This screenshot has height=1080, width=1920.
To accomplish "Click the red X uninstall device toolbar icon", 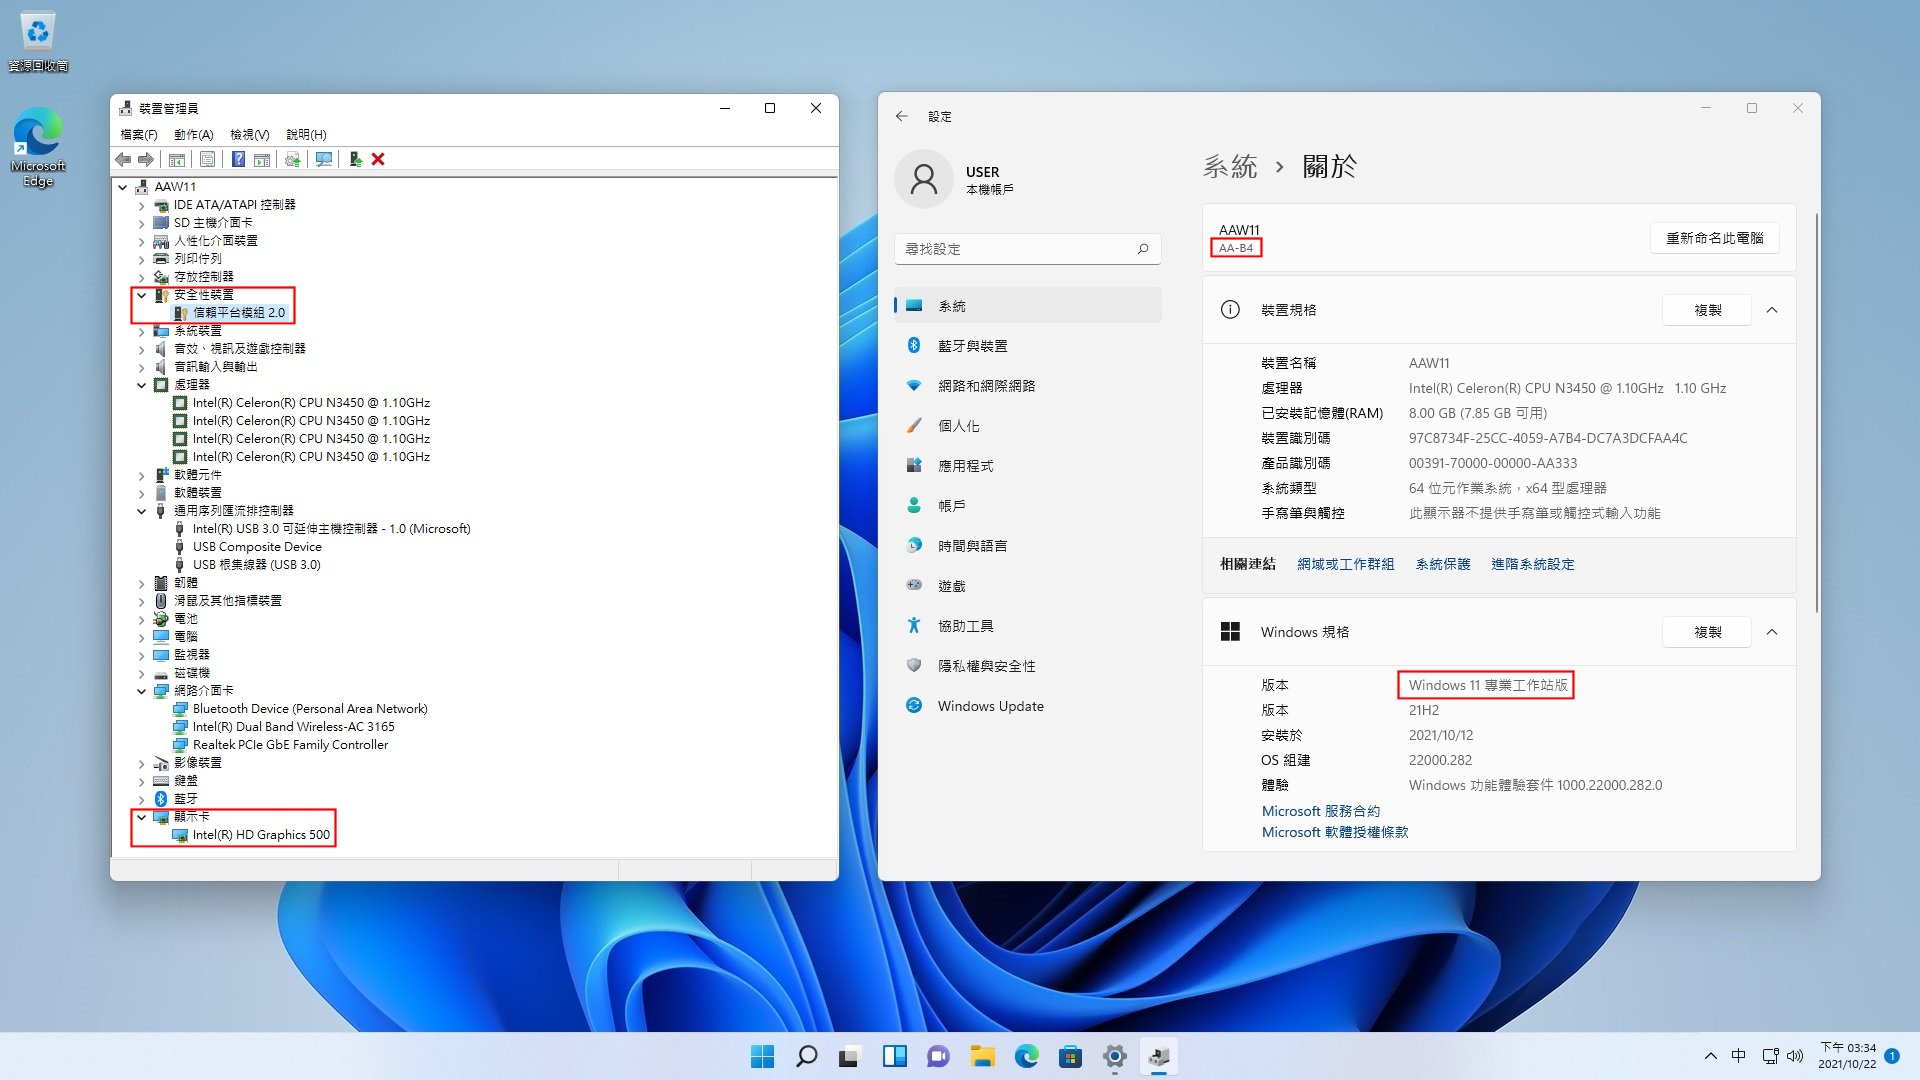I will tap(378, 159).
